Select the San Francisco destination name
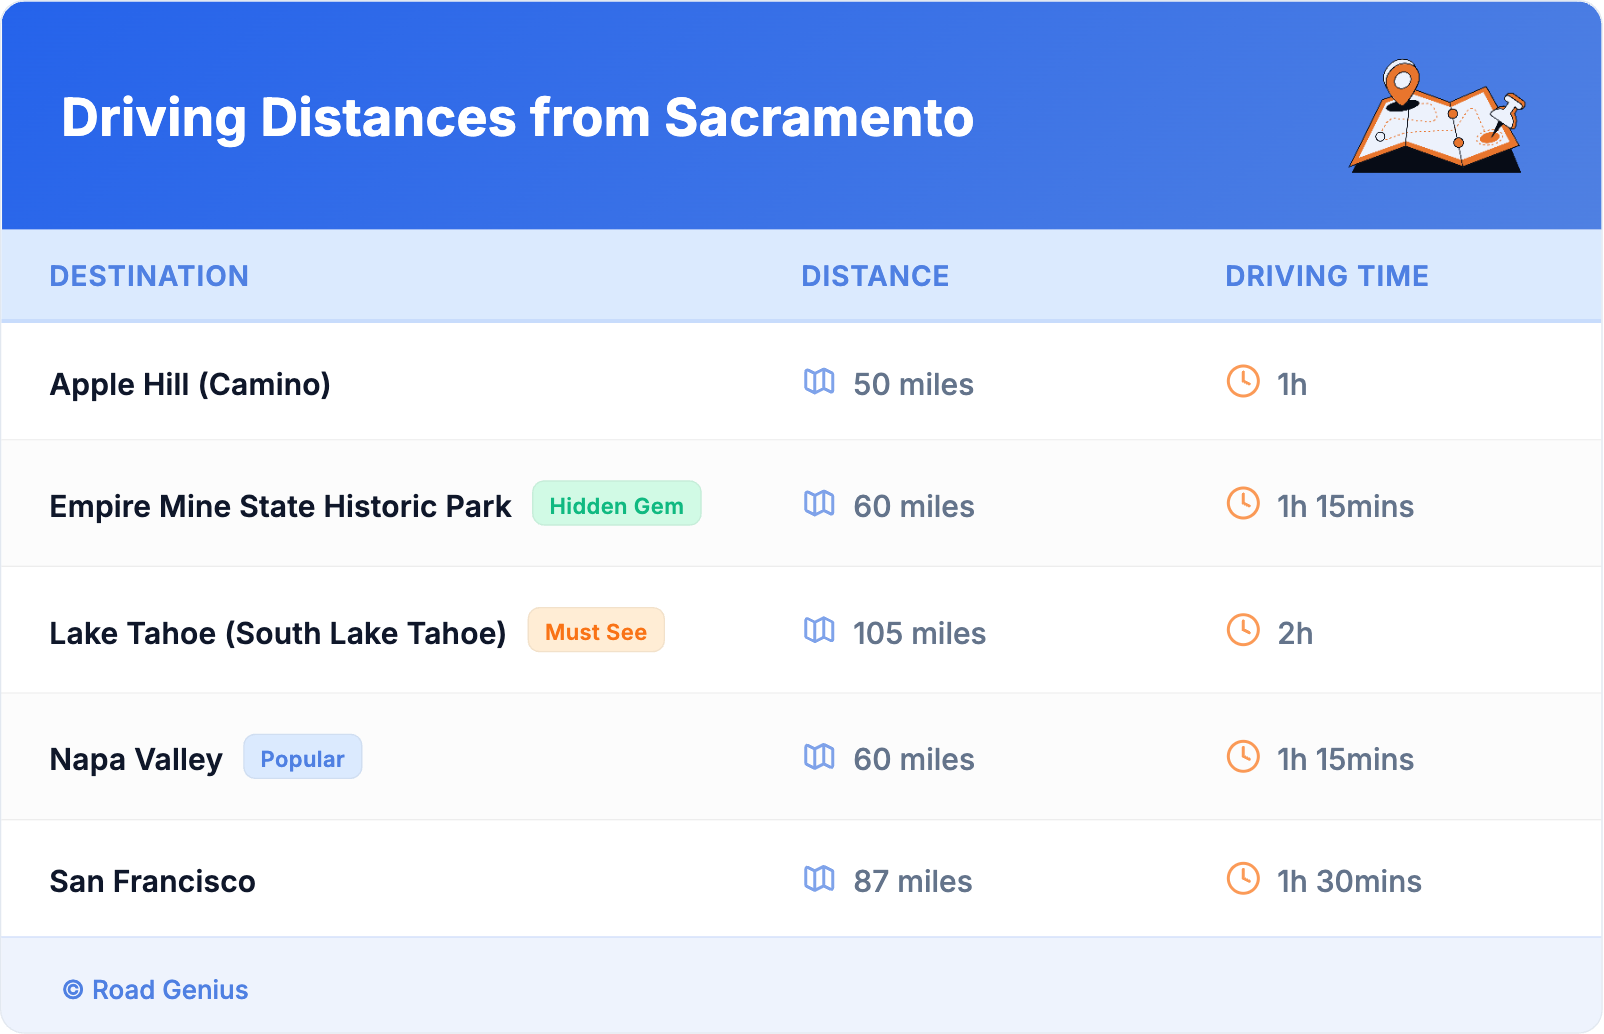The image size is (1604, 1034). pos(153,881)
